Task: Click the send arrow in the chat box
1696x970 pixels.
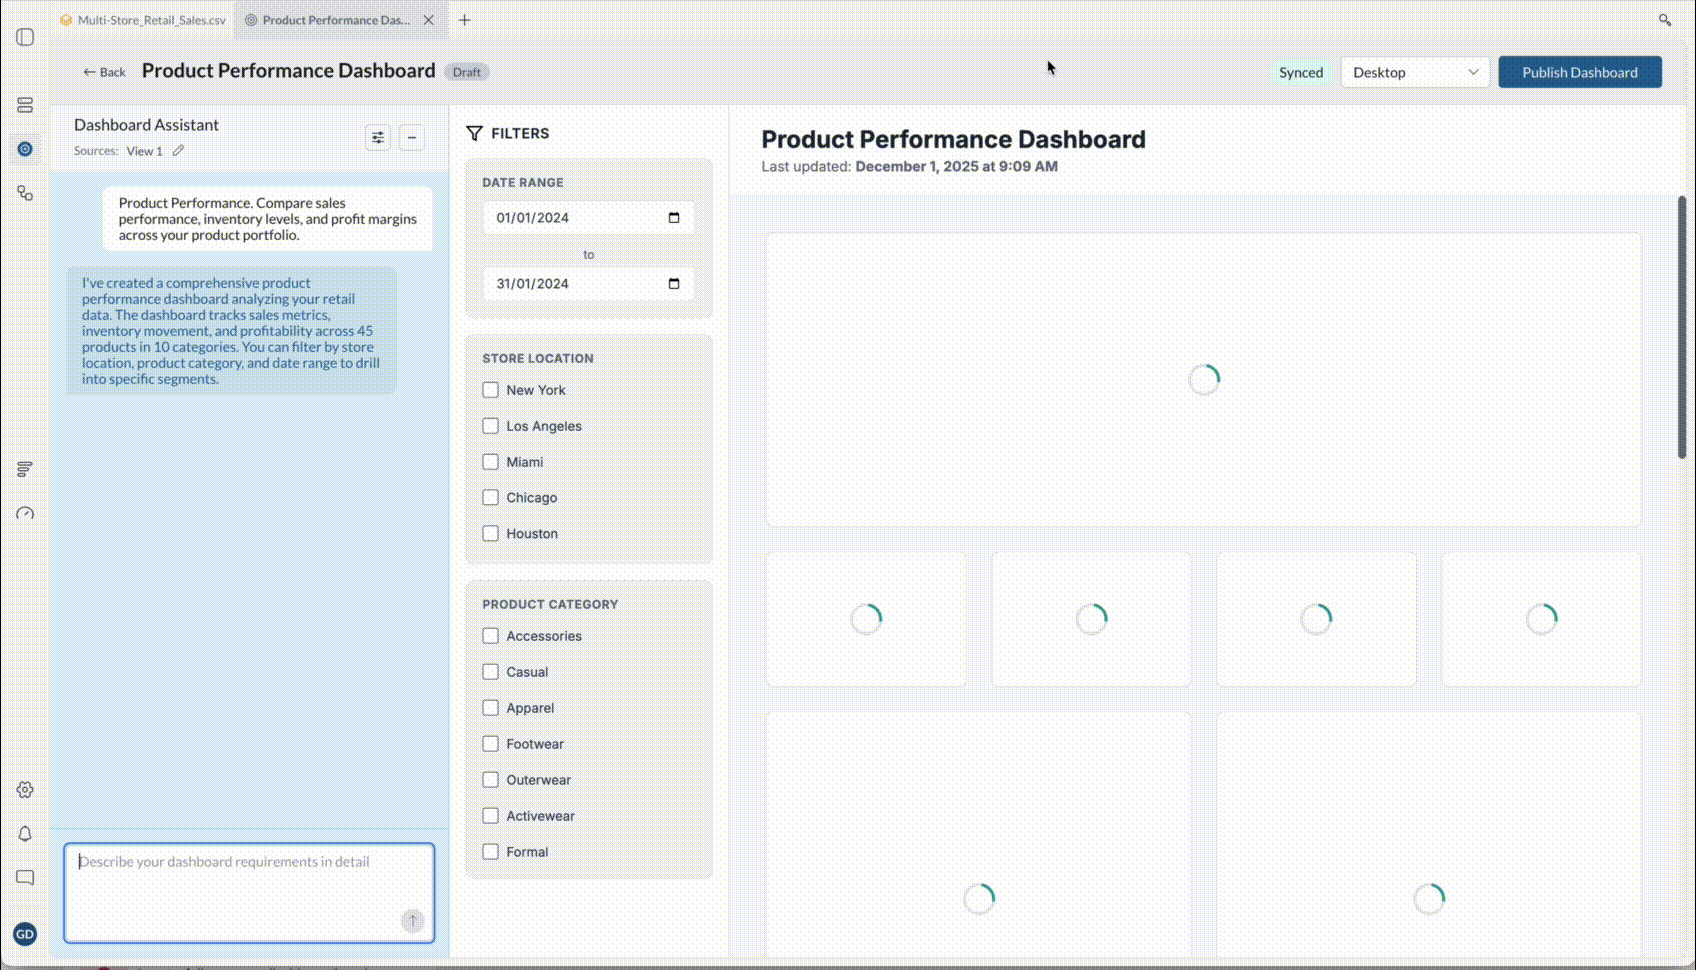Action: [x=412, y=921]
